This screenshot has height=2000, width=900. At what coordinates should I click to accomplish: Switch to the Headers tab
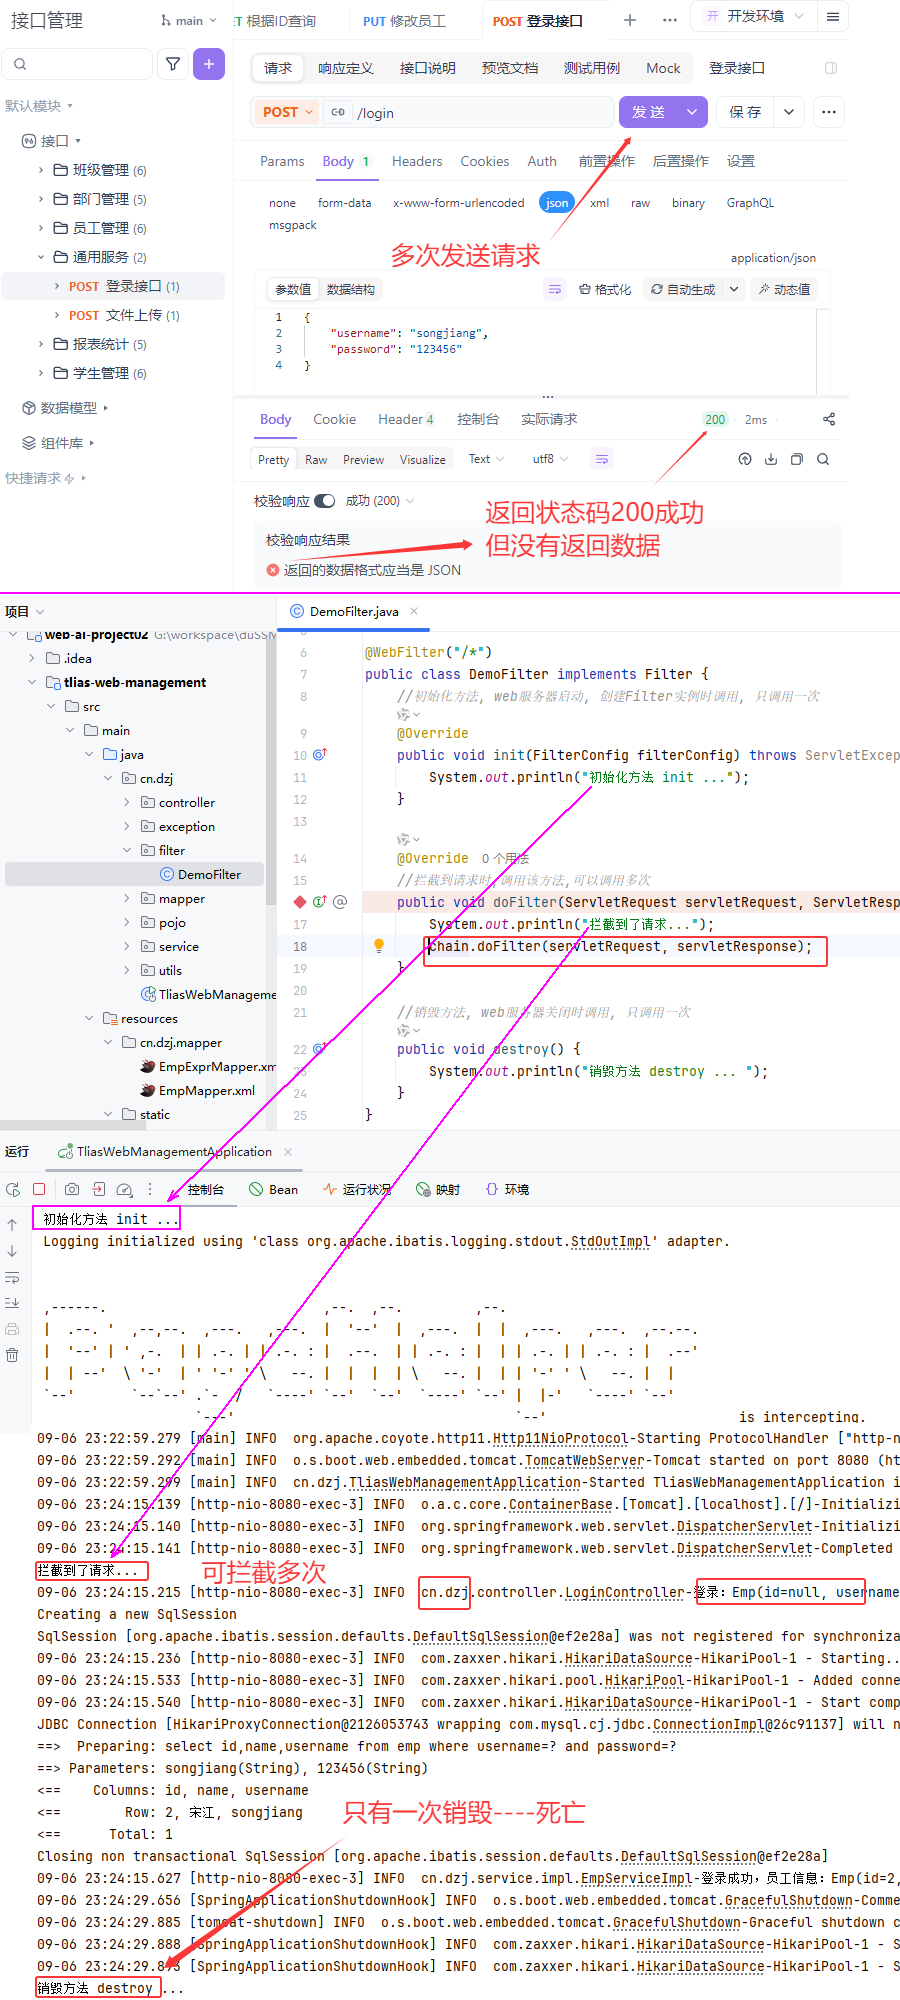[416, 161]
